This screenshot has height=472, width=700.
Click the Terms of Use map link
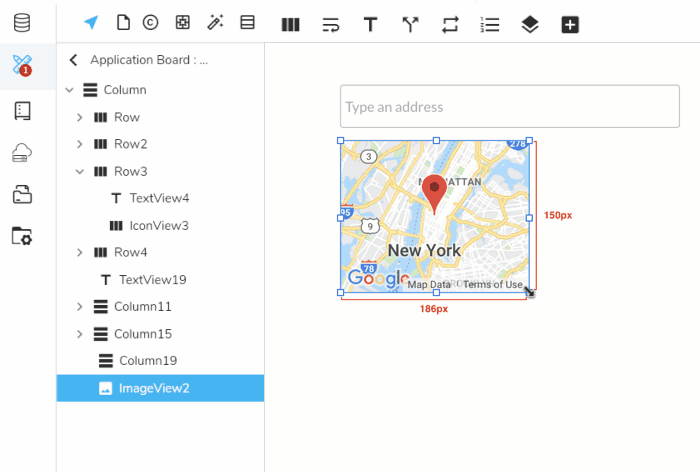(x=492, y=285)
